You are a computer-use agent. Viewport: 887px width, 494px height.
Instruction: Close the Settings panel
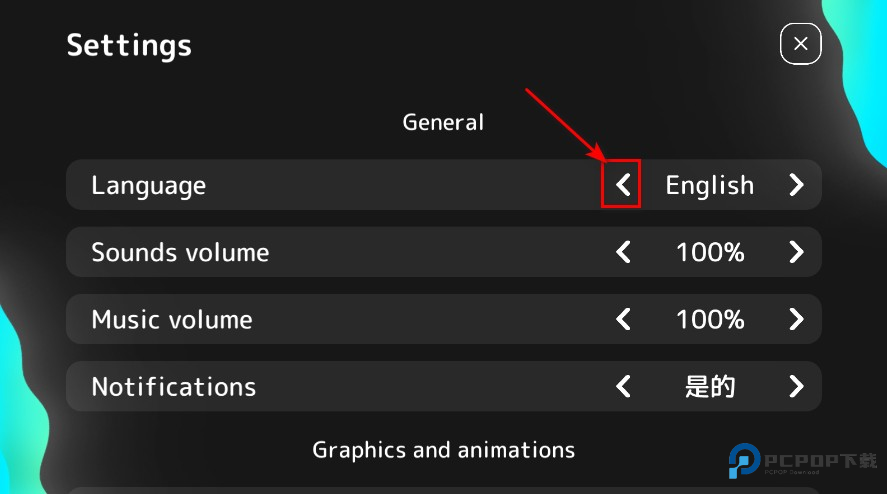[800, 44]
